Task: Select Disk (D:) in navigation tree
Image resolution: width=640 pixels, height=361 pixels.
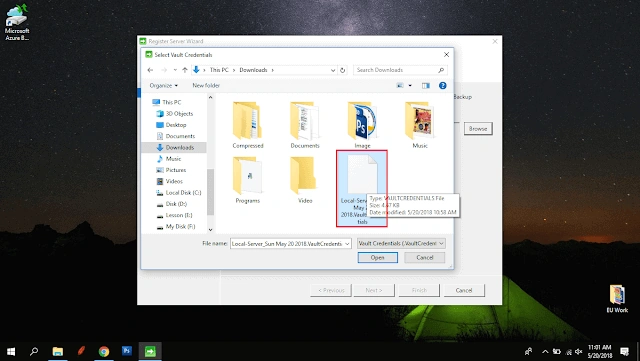Action: click(x=171, y=204)
